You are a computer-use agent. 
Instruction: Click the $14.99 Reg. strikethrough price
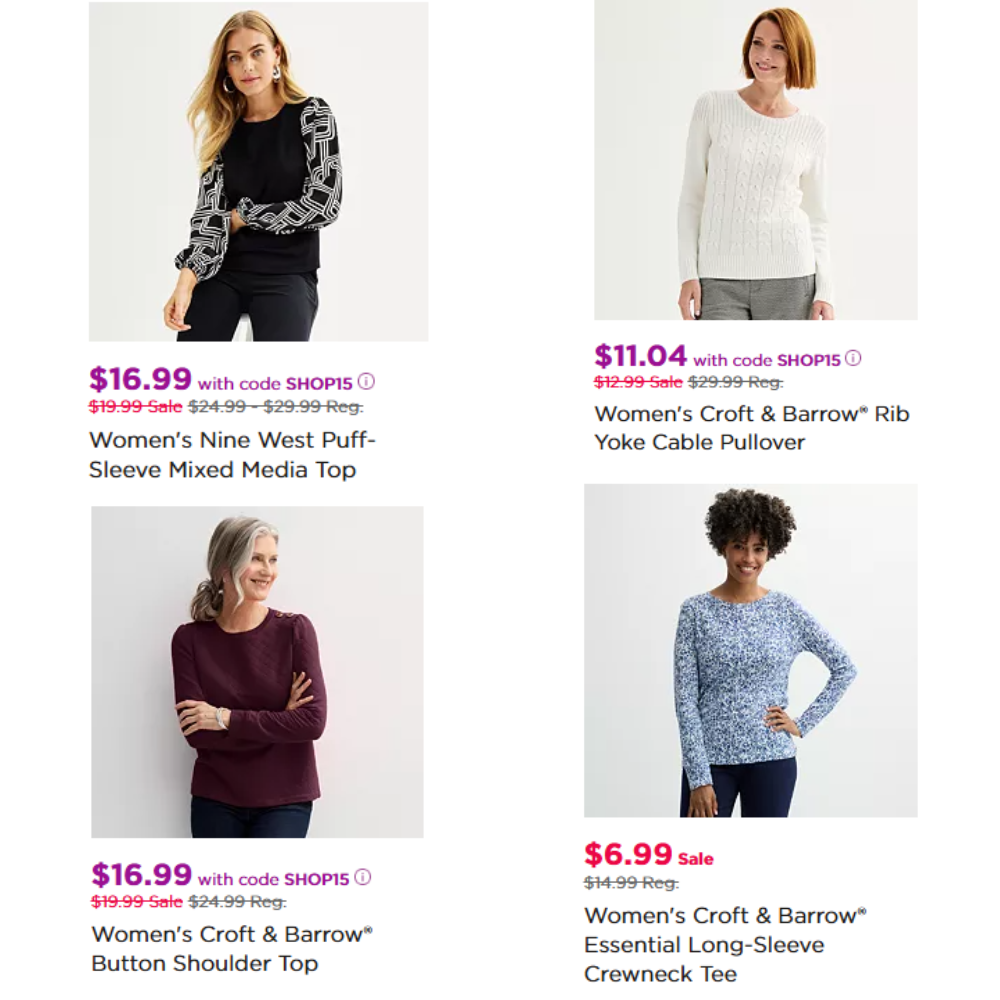[631, 883]
